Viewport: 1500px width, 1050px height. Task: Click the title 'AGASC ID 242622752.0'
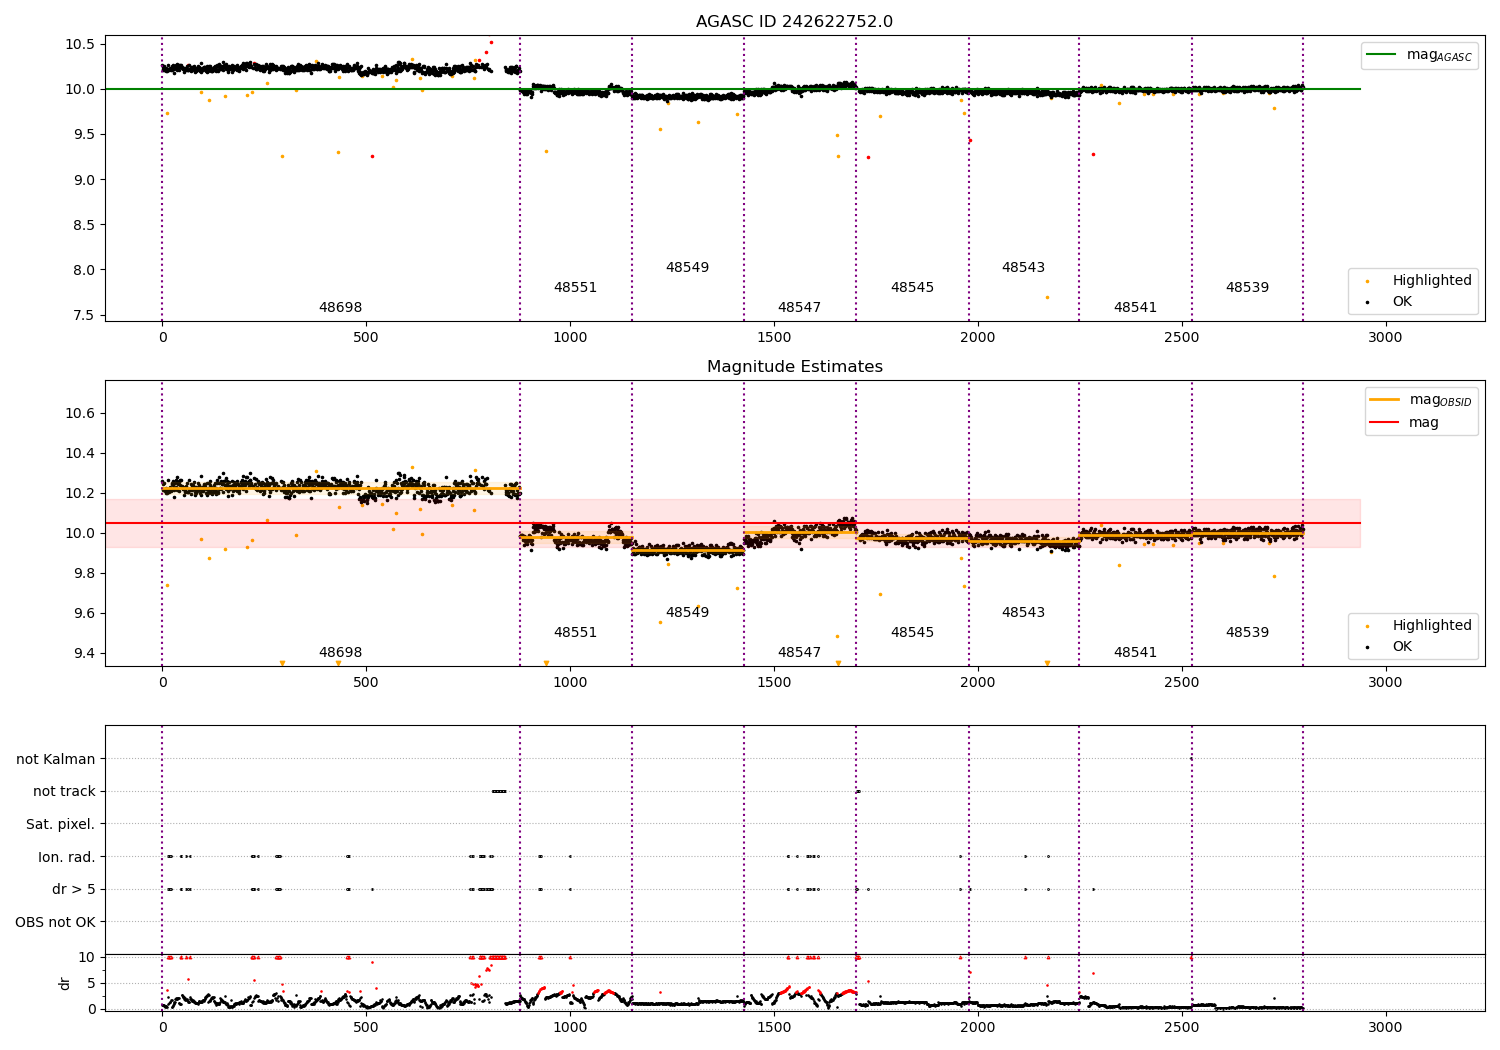[794, 22]
